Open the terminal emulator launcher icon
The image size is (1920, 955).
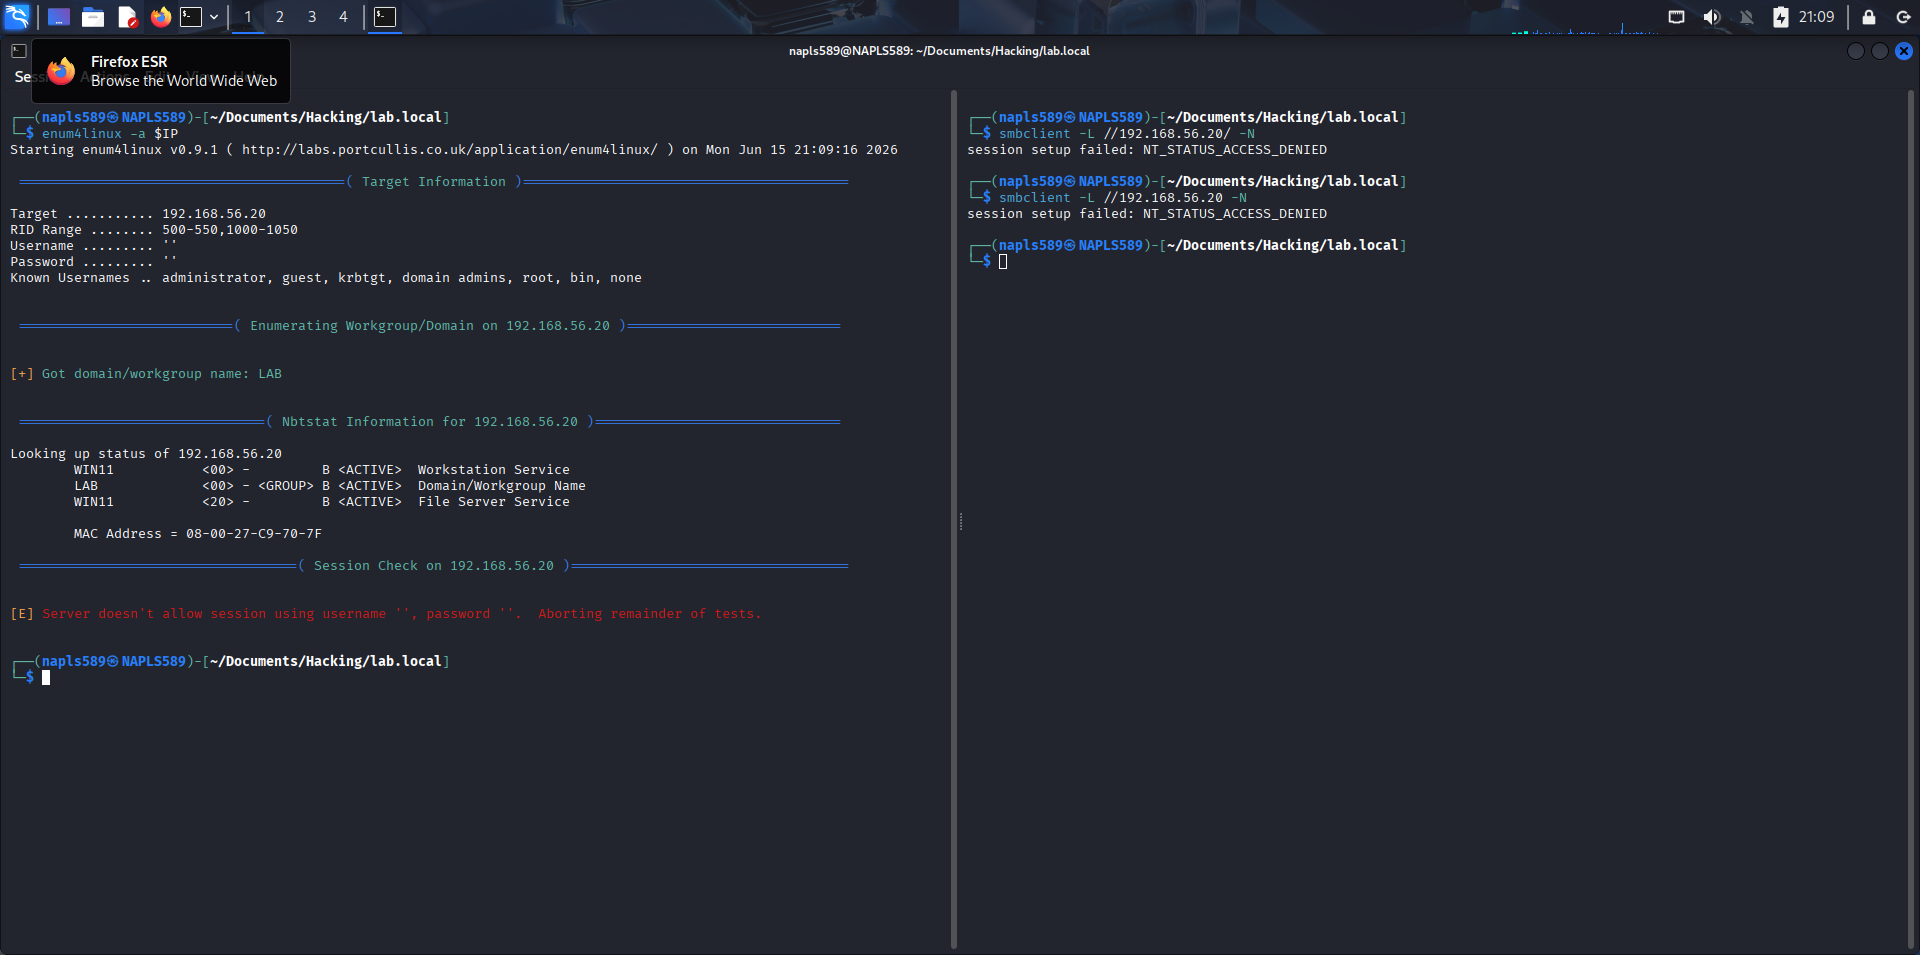(191, 17)
